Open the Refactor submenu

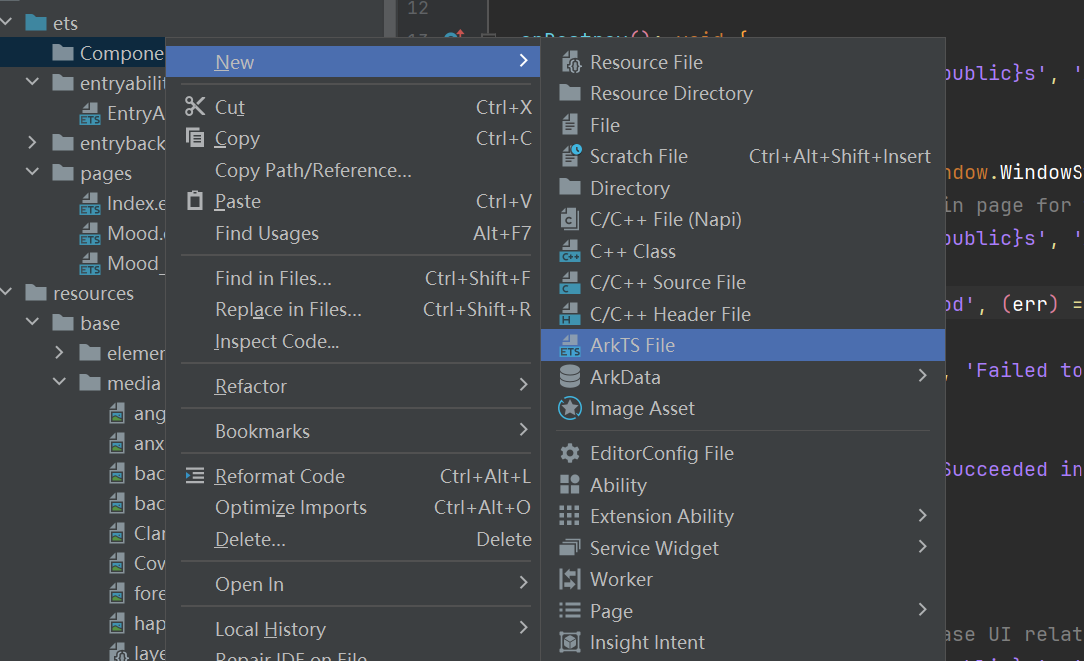pos(353,386)
